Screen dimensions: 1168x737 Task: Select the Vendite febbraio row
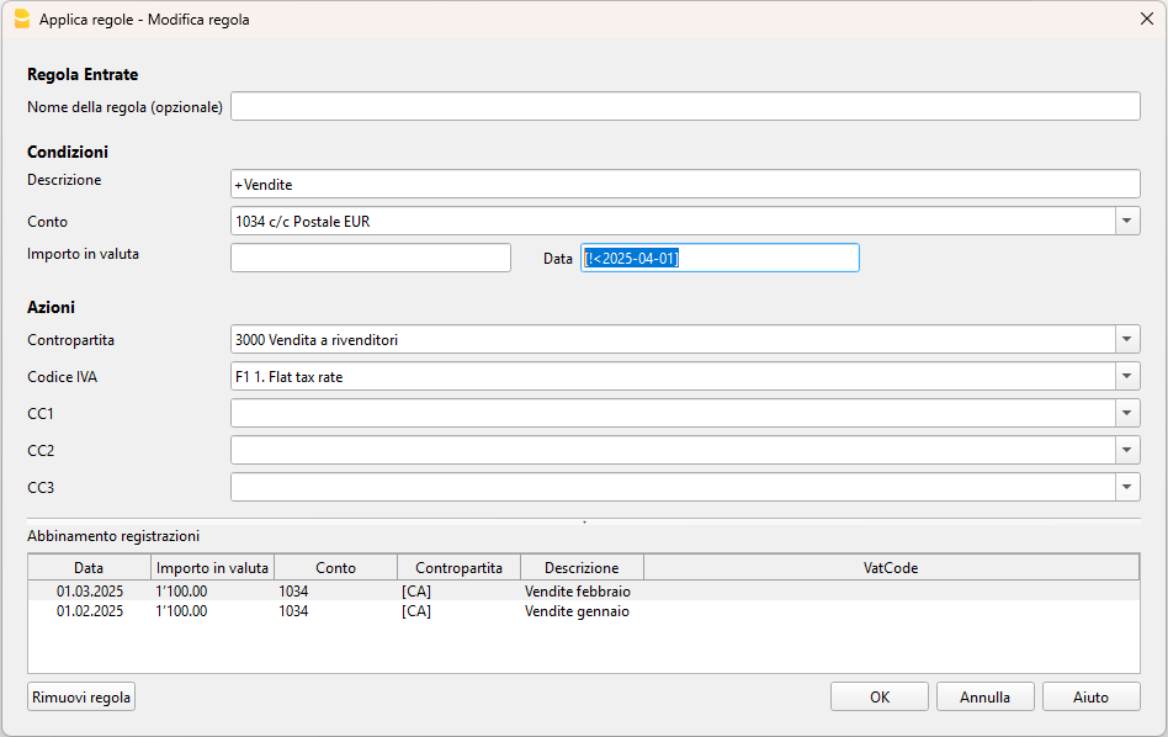pos(577,591)
